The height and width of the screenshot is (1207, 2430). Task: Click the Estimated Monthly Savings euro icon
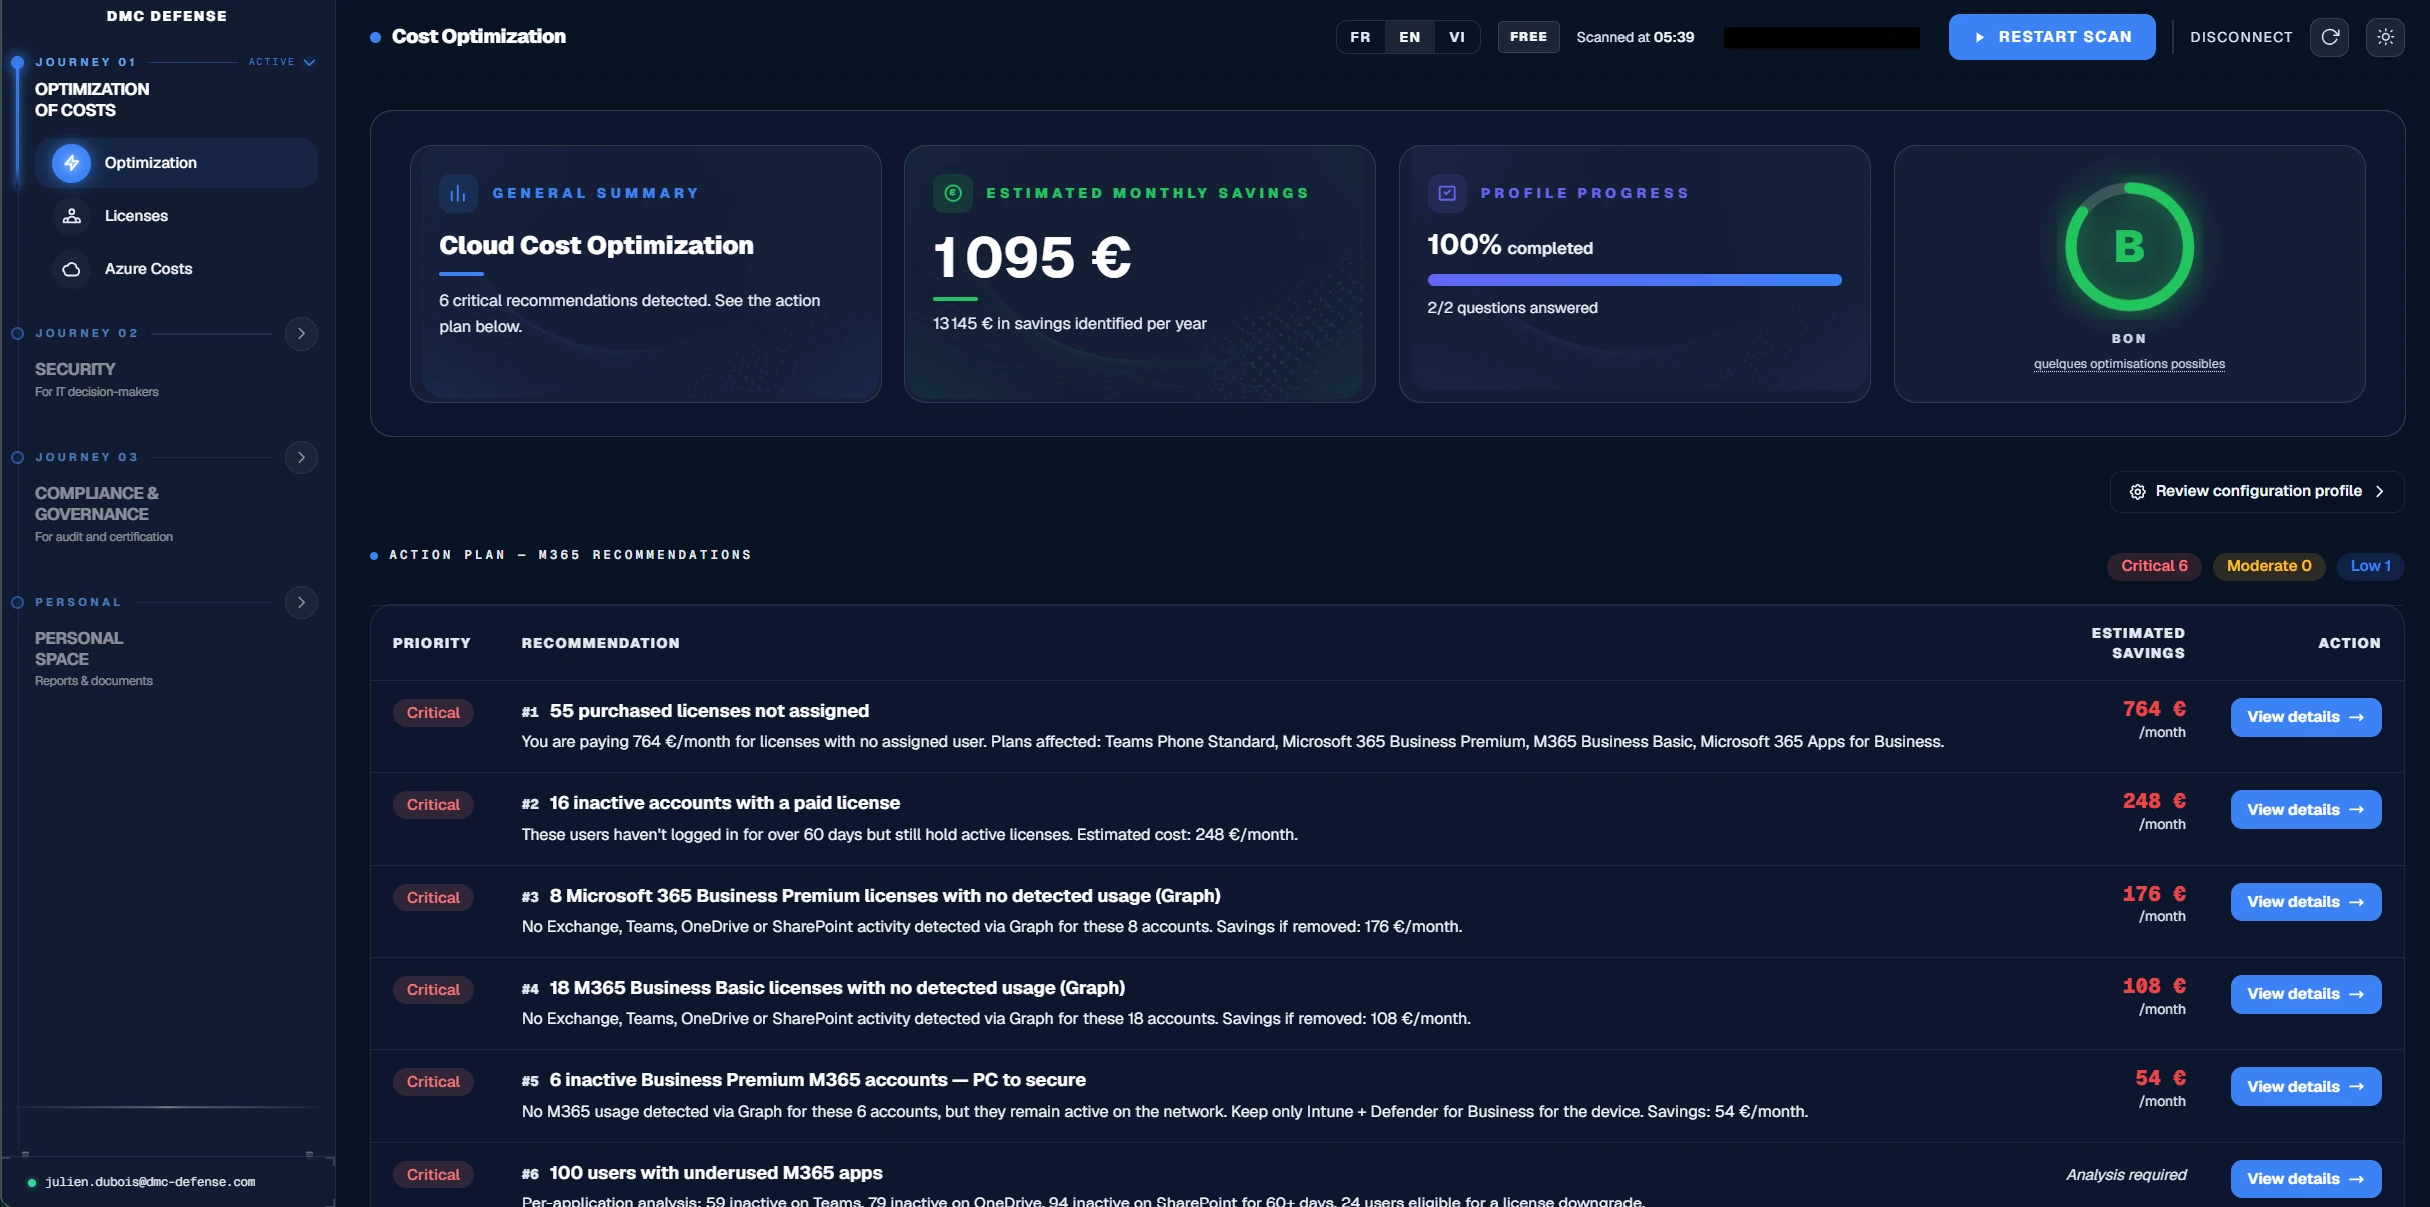[x=952, y=193]
